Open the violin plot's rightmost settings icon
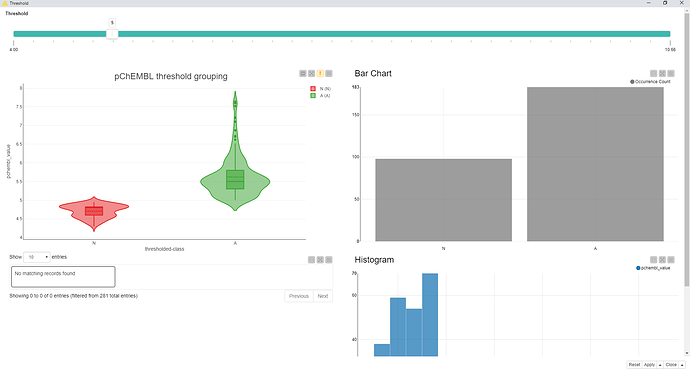The height and width of the screenshot is (373, 690). [x=329, y=73]
